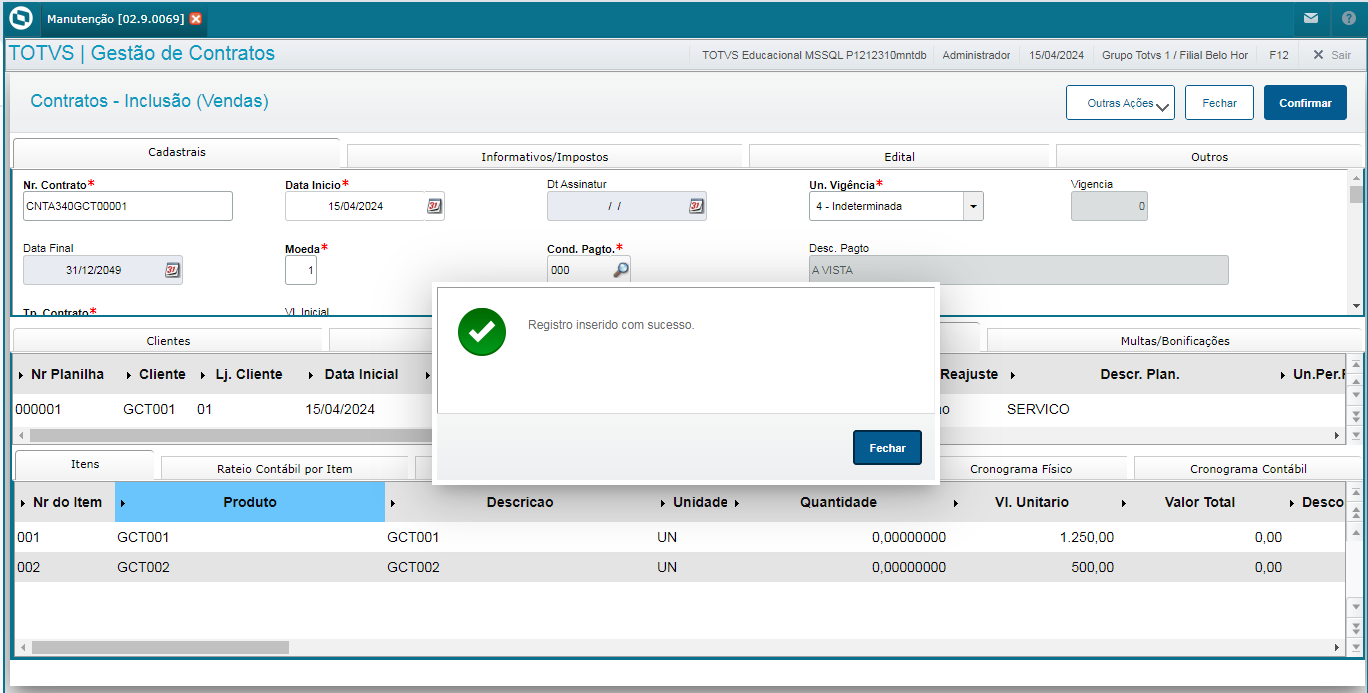The width and height of the screenshot is (1368, 693).
Task: Open calendar picker for Dt Assinatur
Action: pos(697,206)
